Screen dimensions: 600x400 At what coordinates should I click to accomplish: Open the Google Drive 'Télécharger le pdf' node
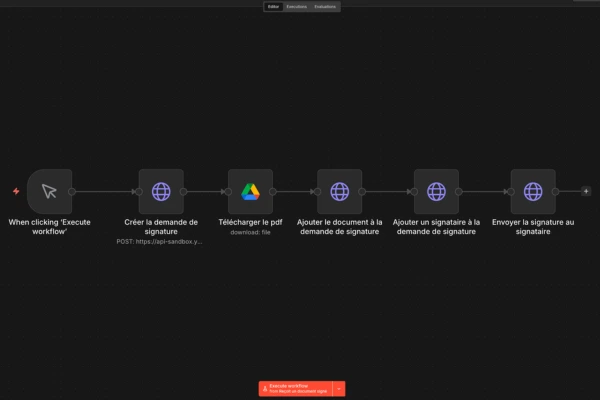point(250,191)
